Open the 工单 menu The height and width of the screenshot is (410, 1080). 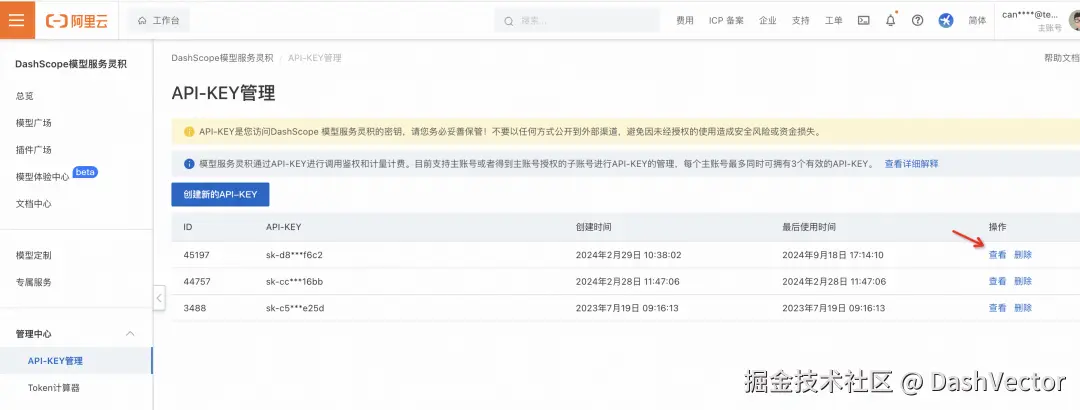(x=833, y=21)
